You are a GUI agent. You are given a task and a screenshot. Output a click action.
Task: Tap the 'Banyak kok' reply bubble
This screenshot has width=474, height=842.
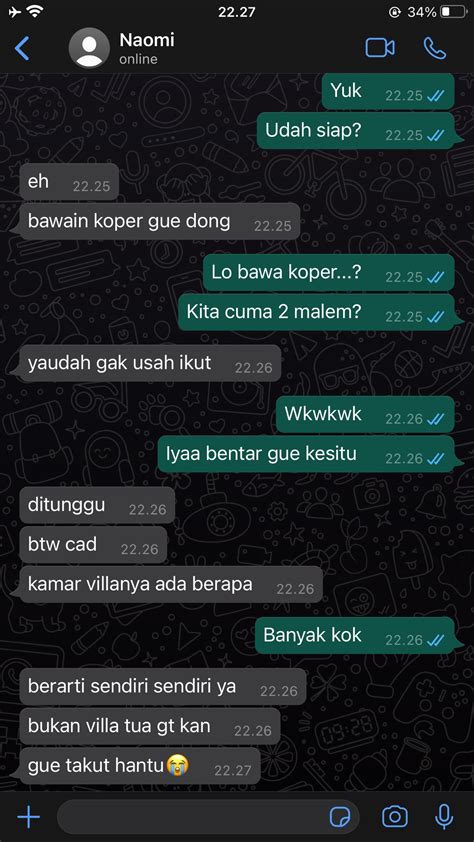[x=355, y=636]
